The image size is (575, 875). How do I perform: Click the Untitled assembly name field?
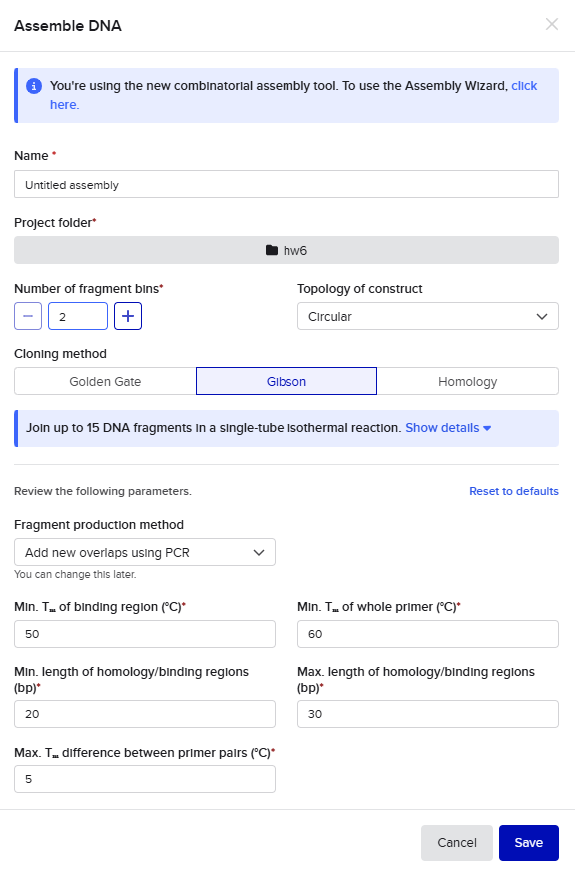[x=286, y=184]
